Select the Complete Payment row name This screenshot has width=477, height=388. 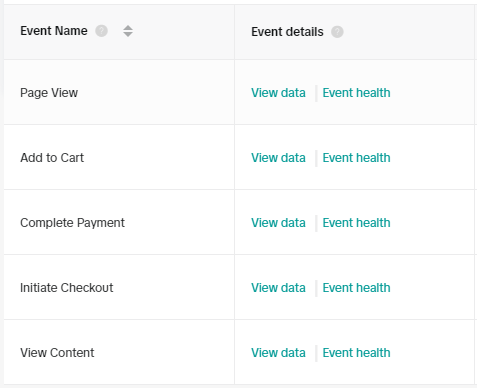[x=72, y=223]
